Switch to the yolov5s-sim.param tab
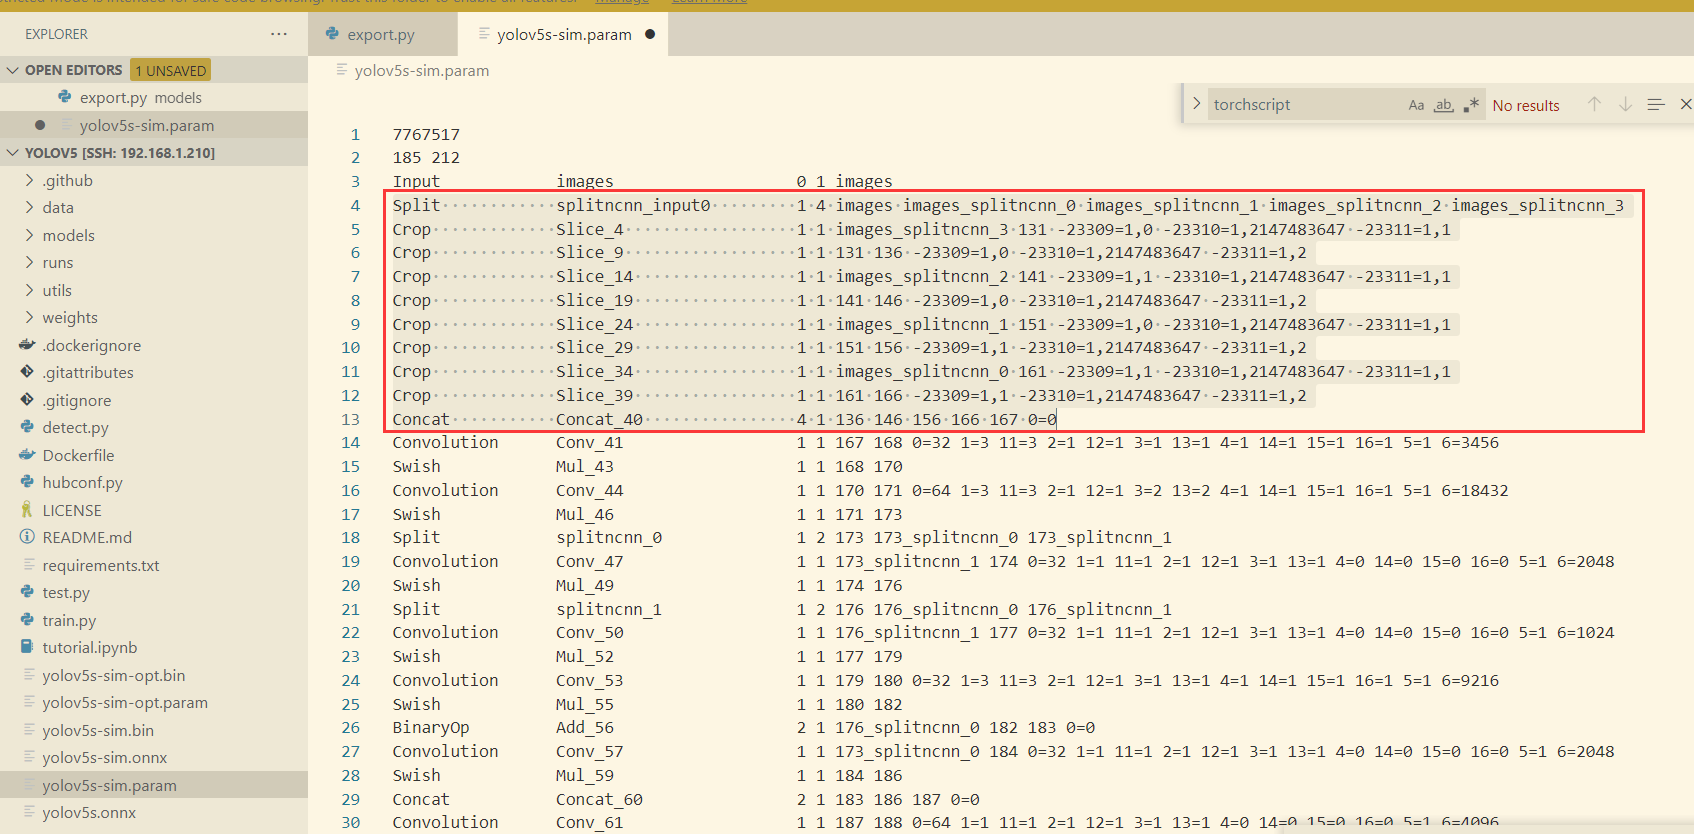Screen dimensions: 1694x834 pyautogui.click(x=564, y=35)
